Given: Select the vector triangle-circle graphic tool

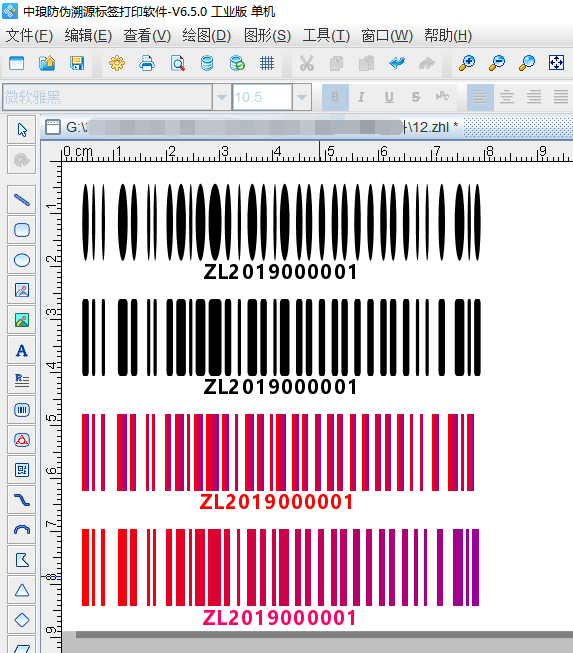Looking at the screenshot, I should click(x=22, y=440).
